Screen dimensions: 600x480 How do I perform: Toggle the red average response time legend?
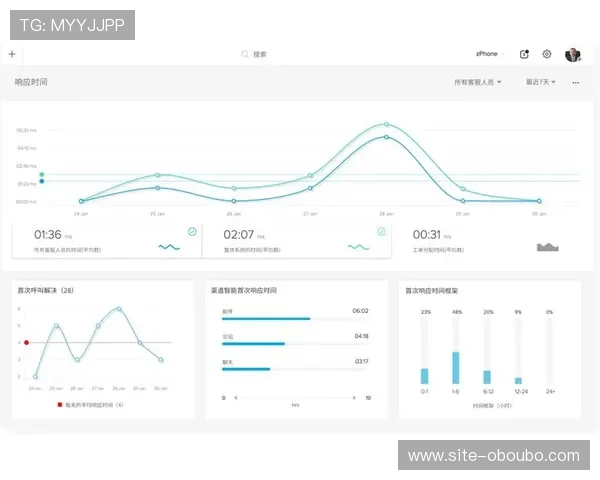pyautogui.click(x=59, y=405)
